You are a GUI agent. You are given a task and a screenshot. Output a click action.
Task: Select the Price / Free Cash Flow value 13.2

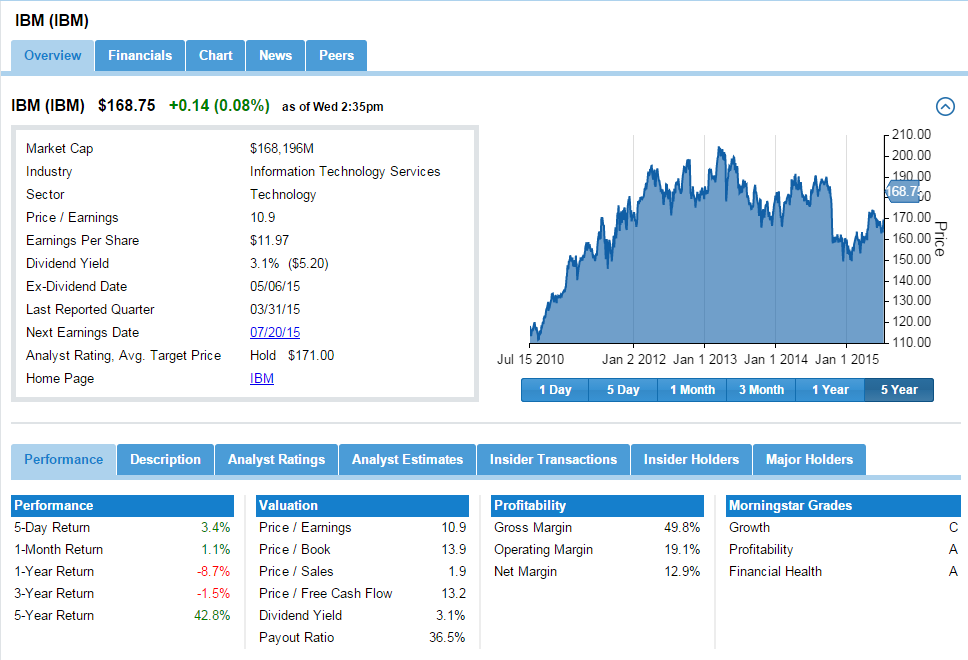454,594
